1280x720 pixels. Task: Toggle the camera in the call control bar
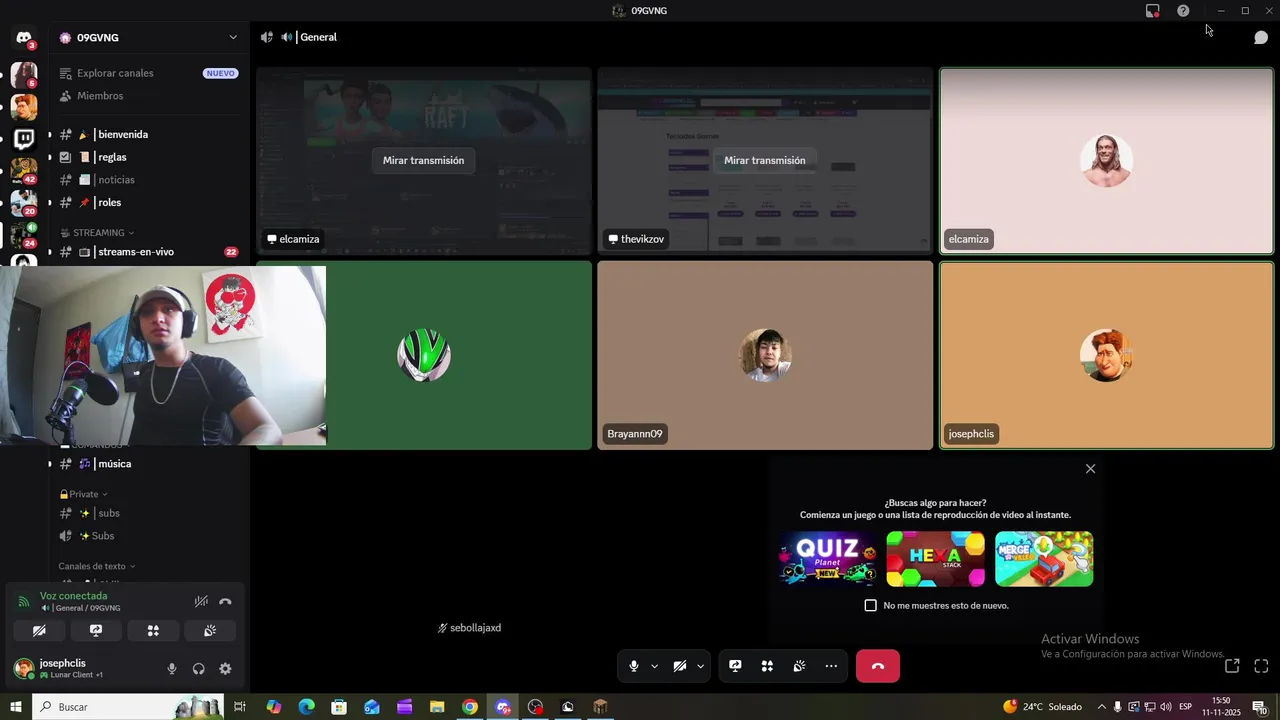(680, 666)
